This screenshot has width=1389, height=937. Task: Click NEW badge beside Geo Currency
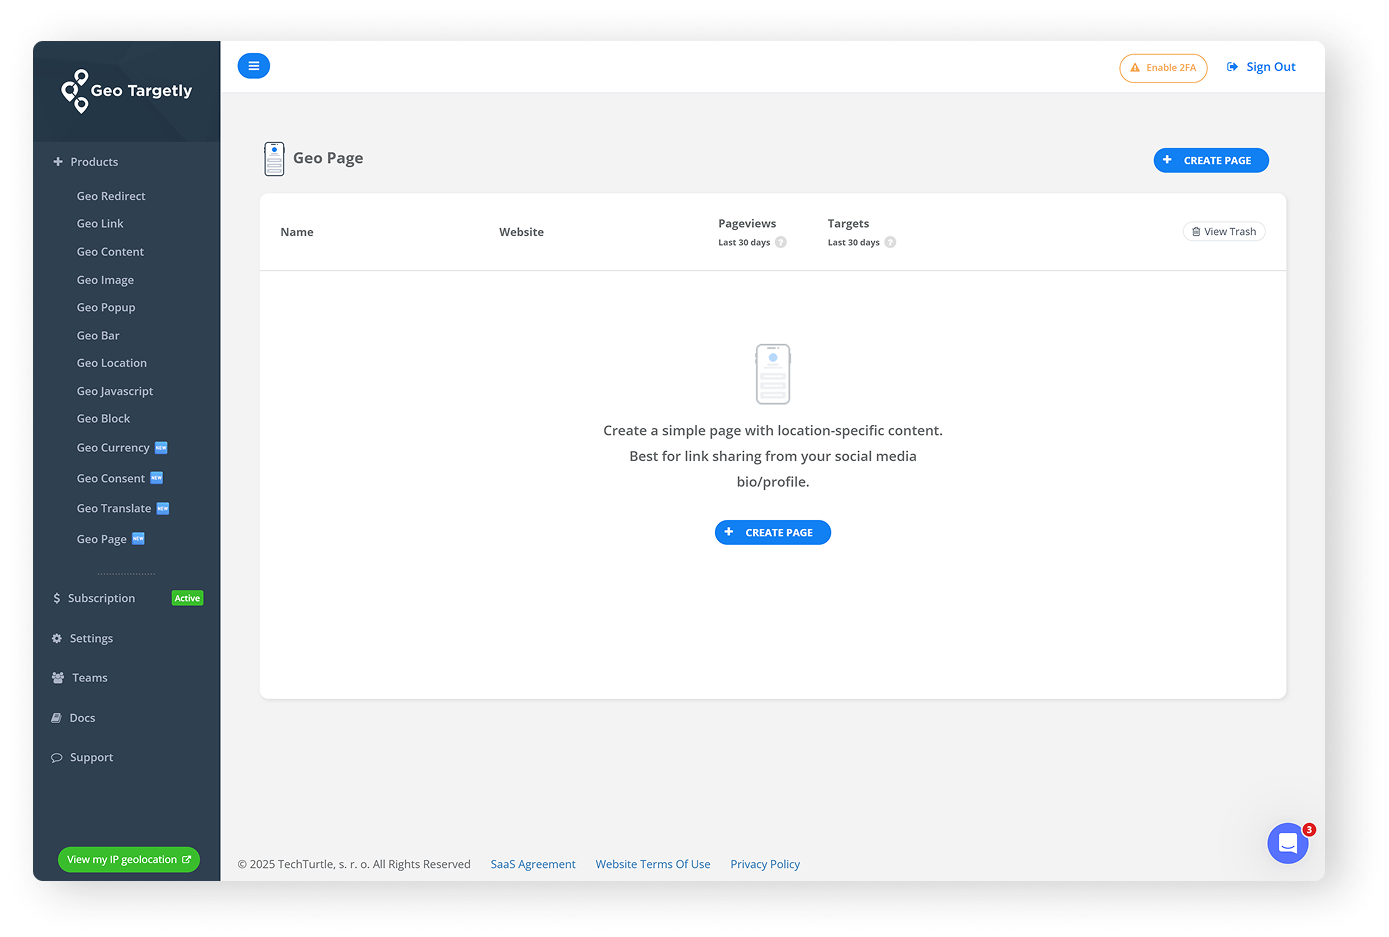(x=161, y=448)
